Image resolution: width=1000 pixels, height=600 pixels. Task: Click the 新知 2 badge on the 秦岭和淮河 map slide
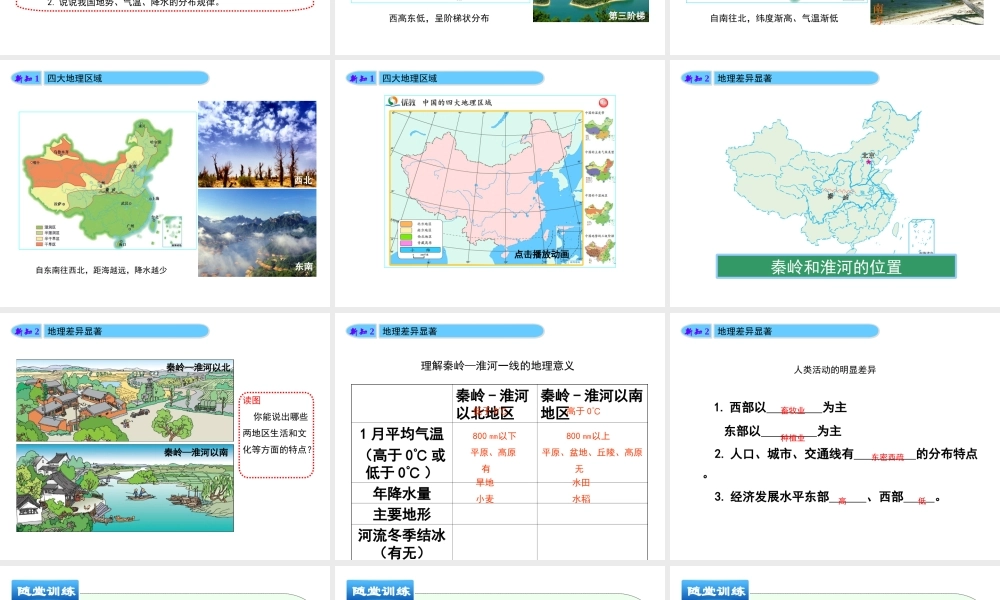coord(696,78)
